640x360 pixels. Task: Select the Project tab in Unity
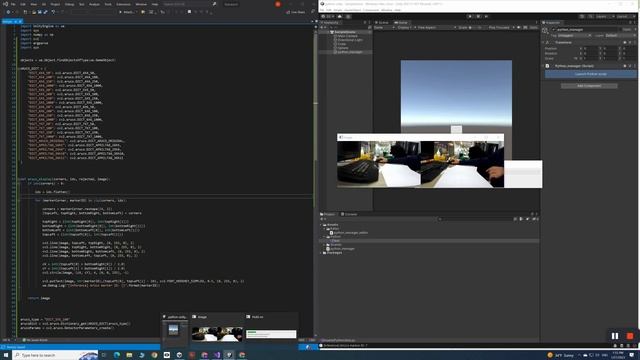[x=328, y=214]
